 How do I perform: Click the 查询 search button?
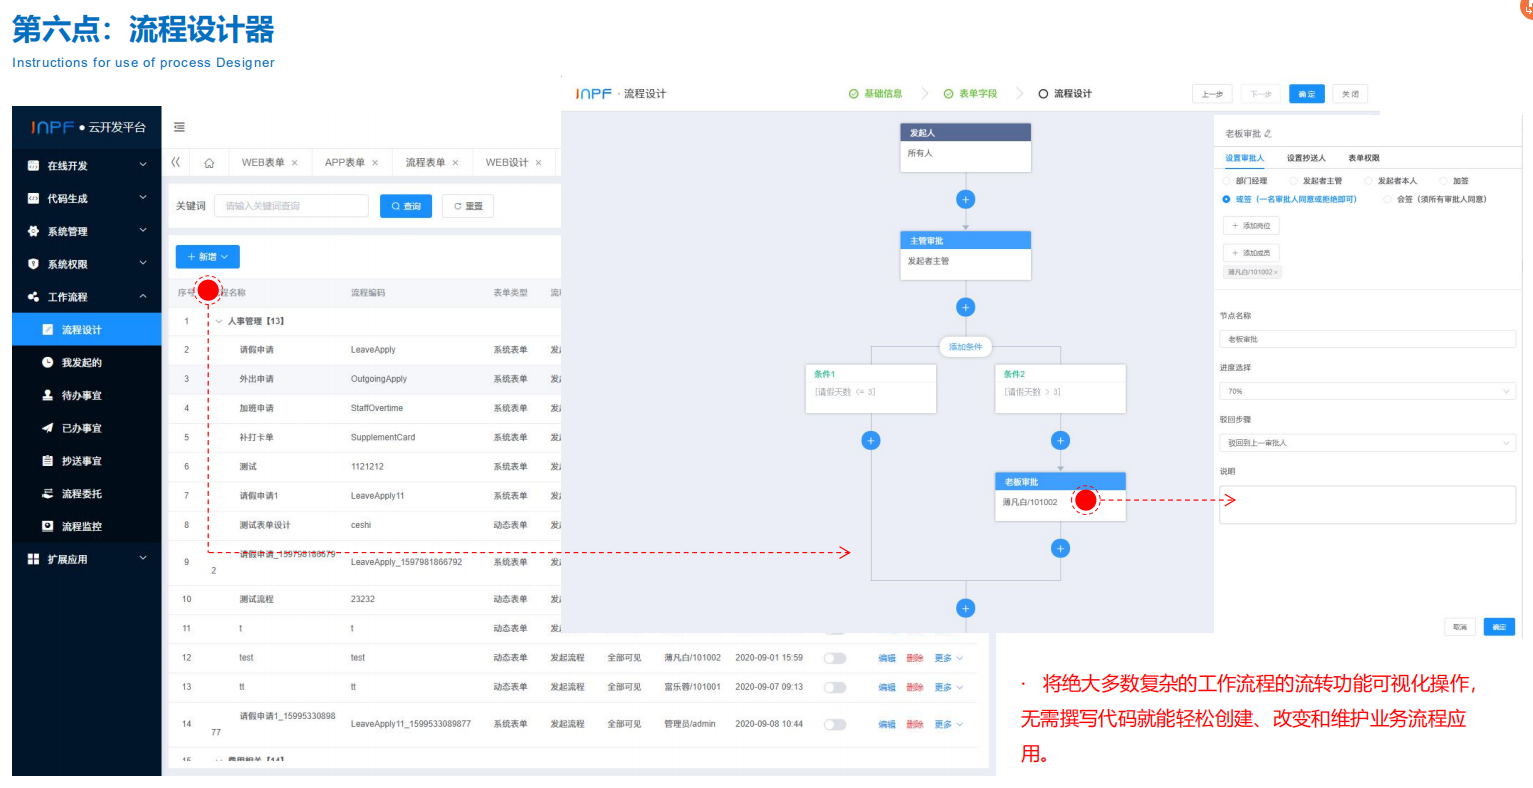[x=405, y=205]
